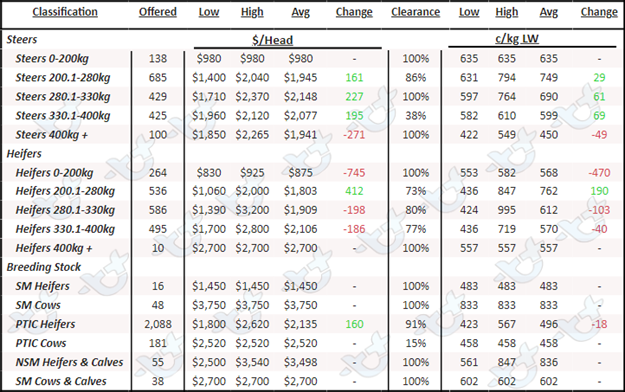Select the Heifers group heading

(x=24, y=154)
